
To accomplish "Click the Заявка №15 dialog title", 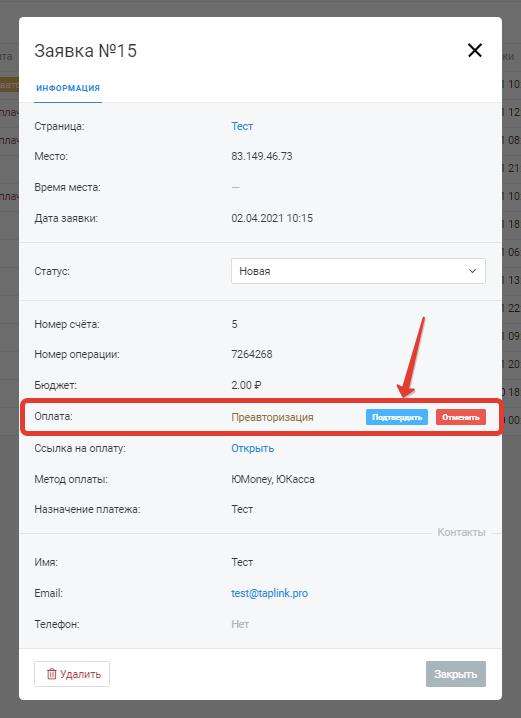I will click(86, 51).
